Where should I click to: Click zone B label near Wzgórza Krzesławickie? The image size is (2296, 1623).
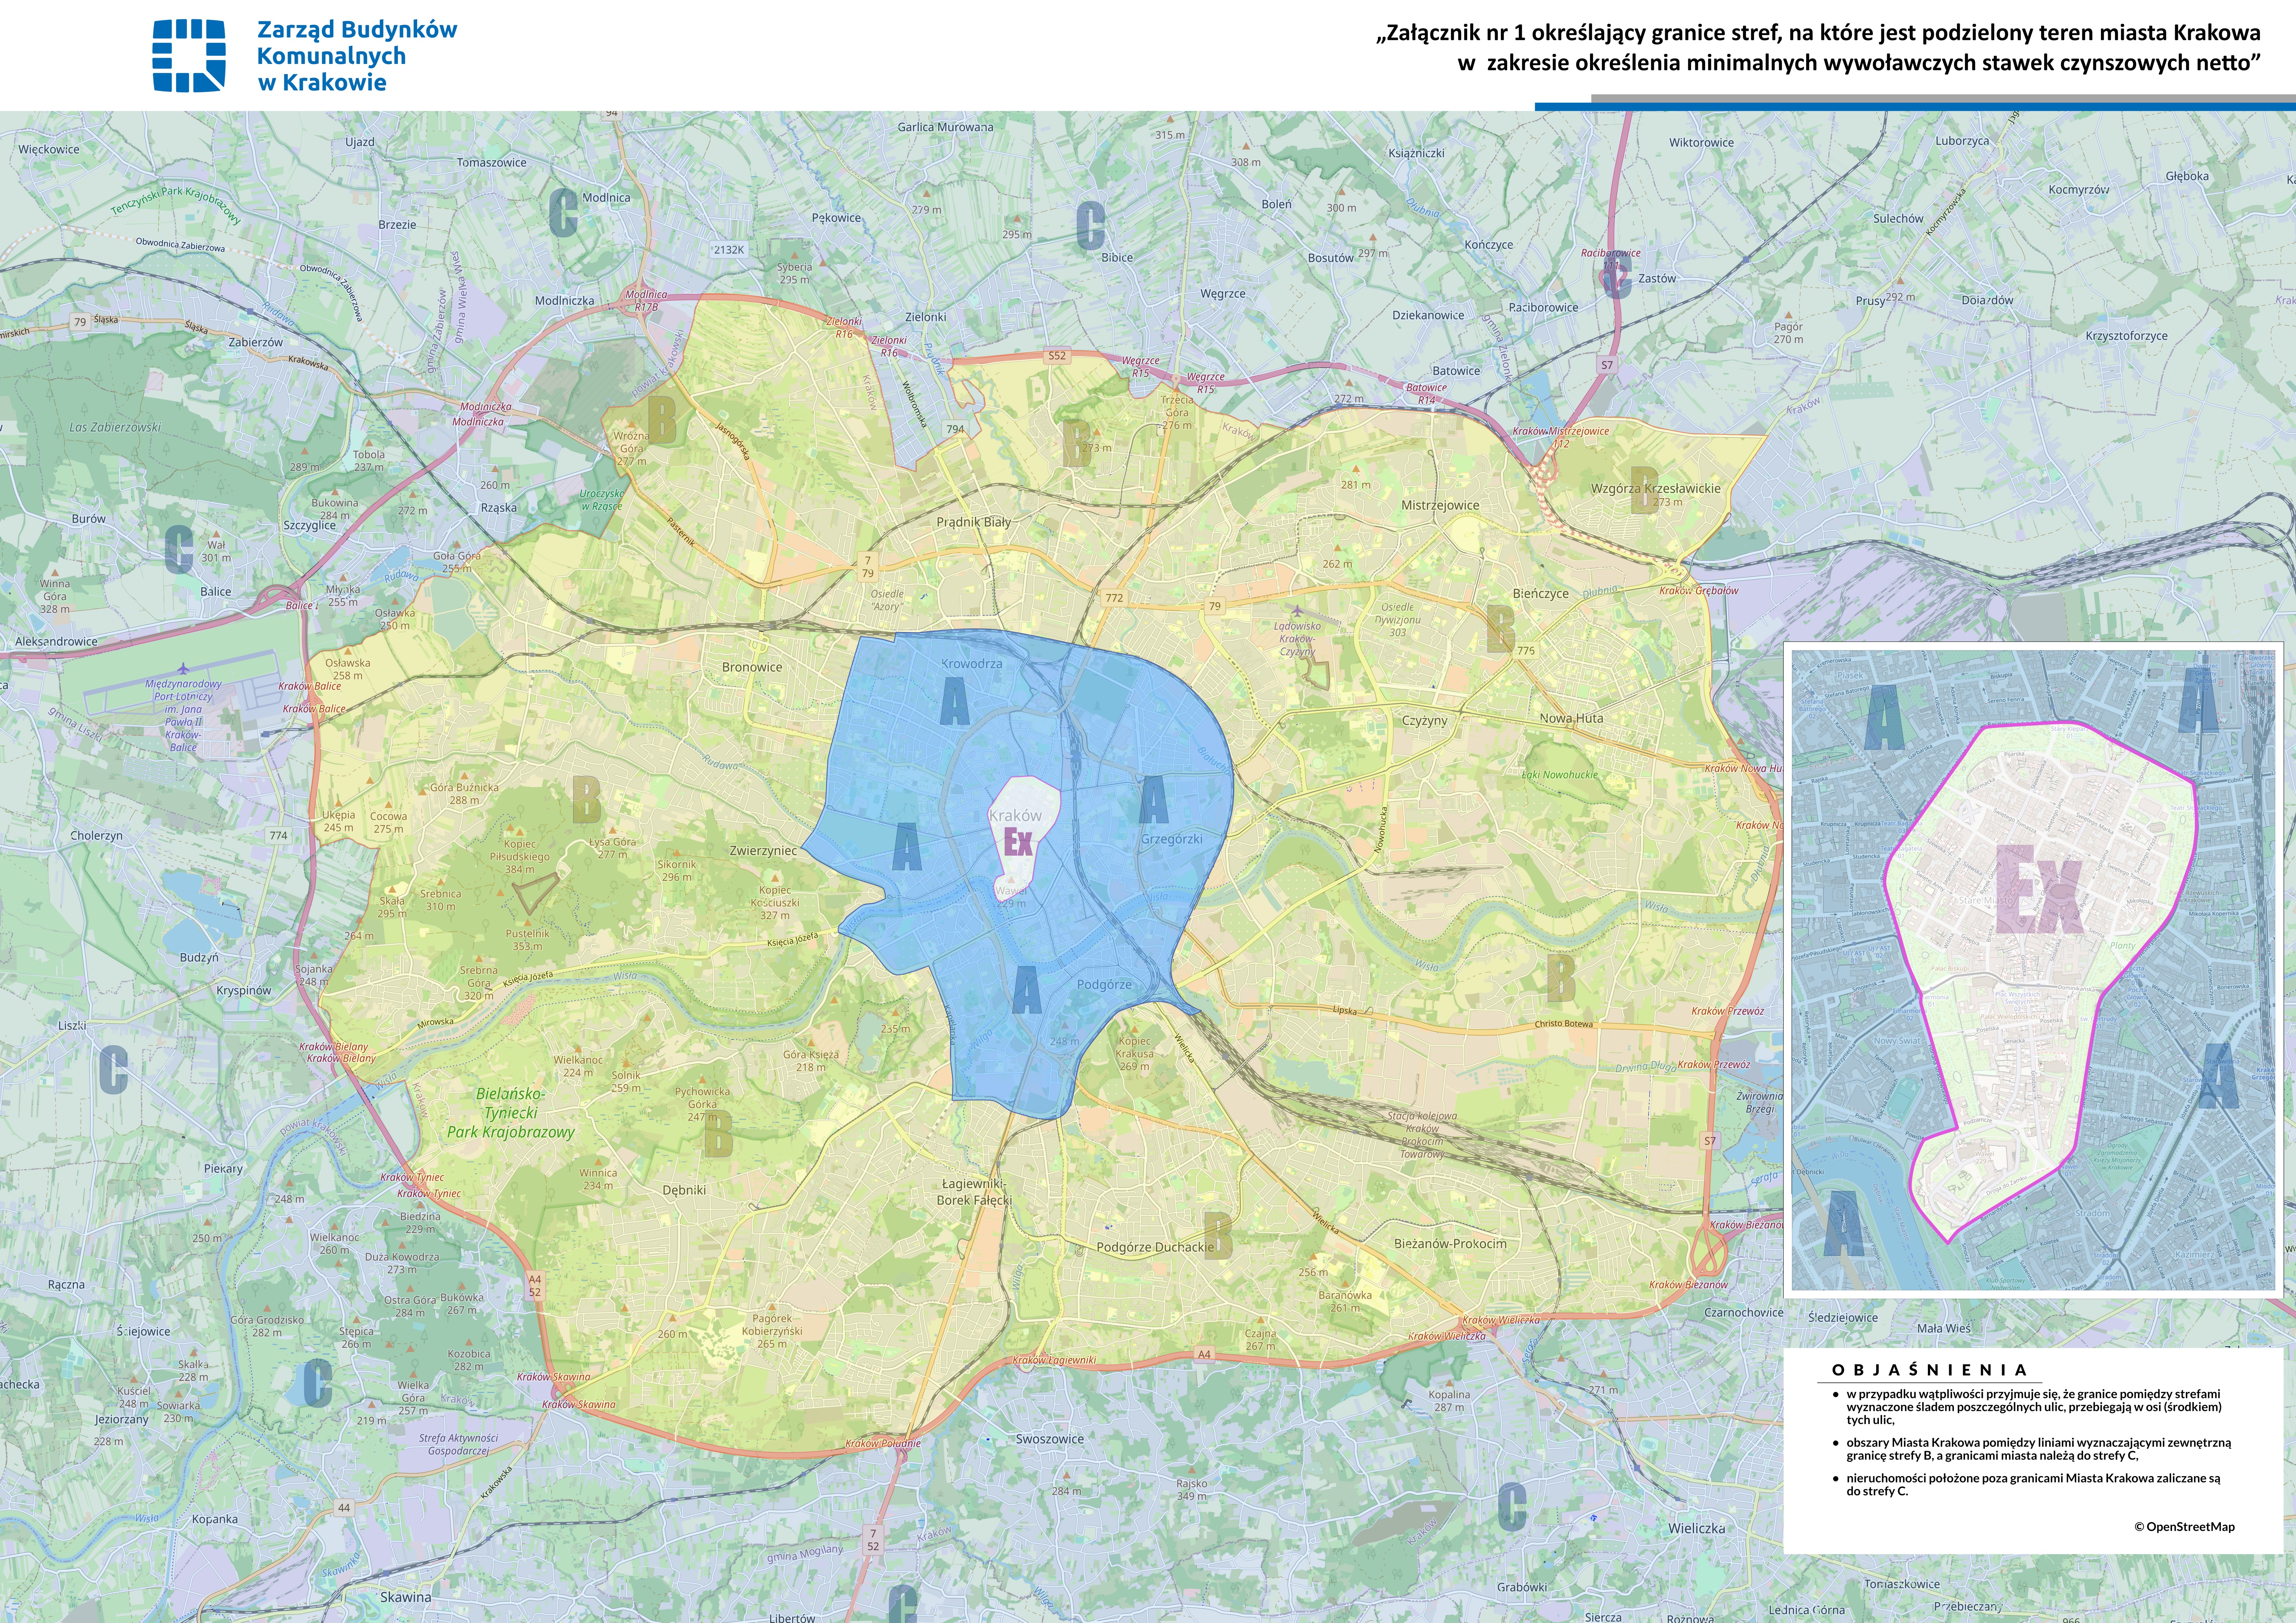click(x=1644, y=490)
